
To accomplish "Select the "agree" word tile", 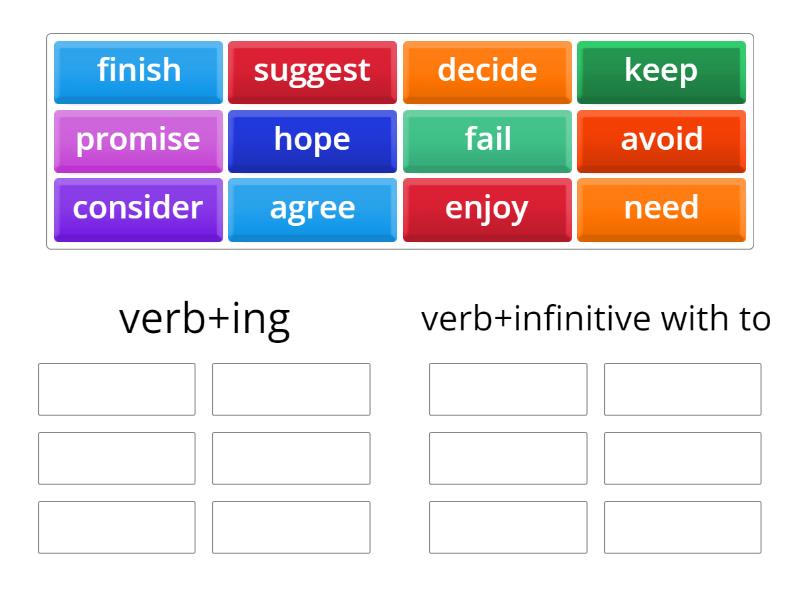I will [x=312, y=209].
